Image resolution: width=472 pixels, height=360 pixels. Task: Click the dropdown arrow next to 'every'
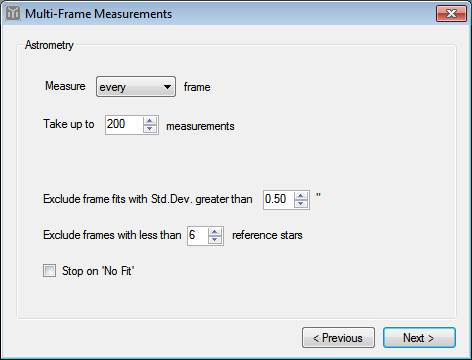[167, 87]
